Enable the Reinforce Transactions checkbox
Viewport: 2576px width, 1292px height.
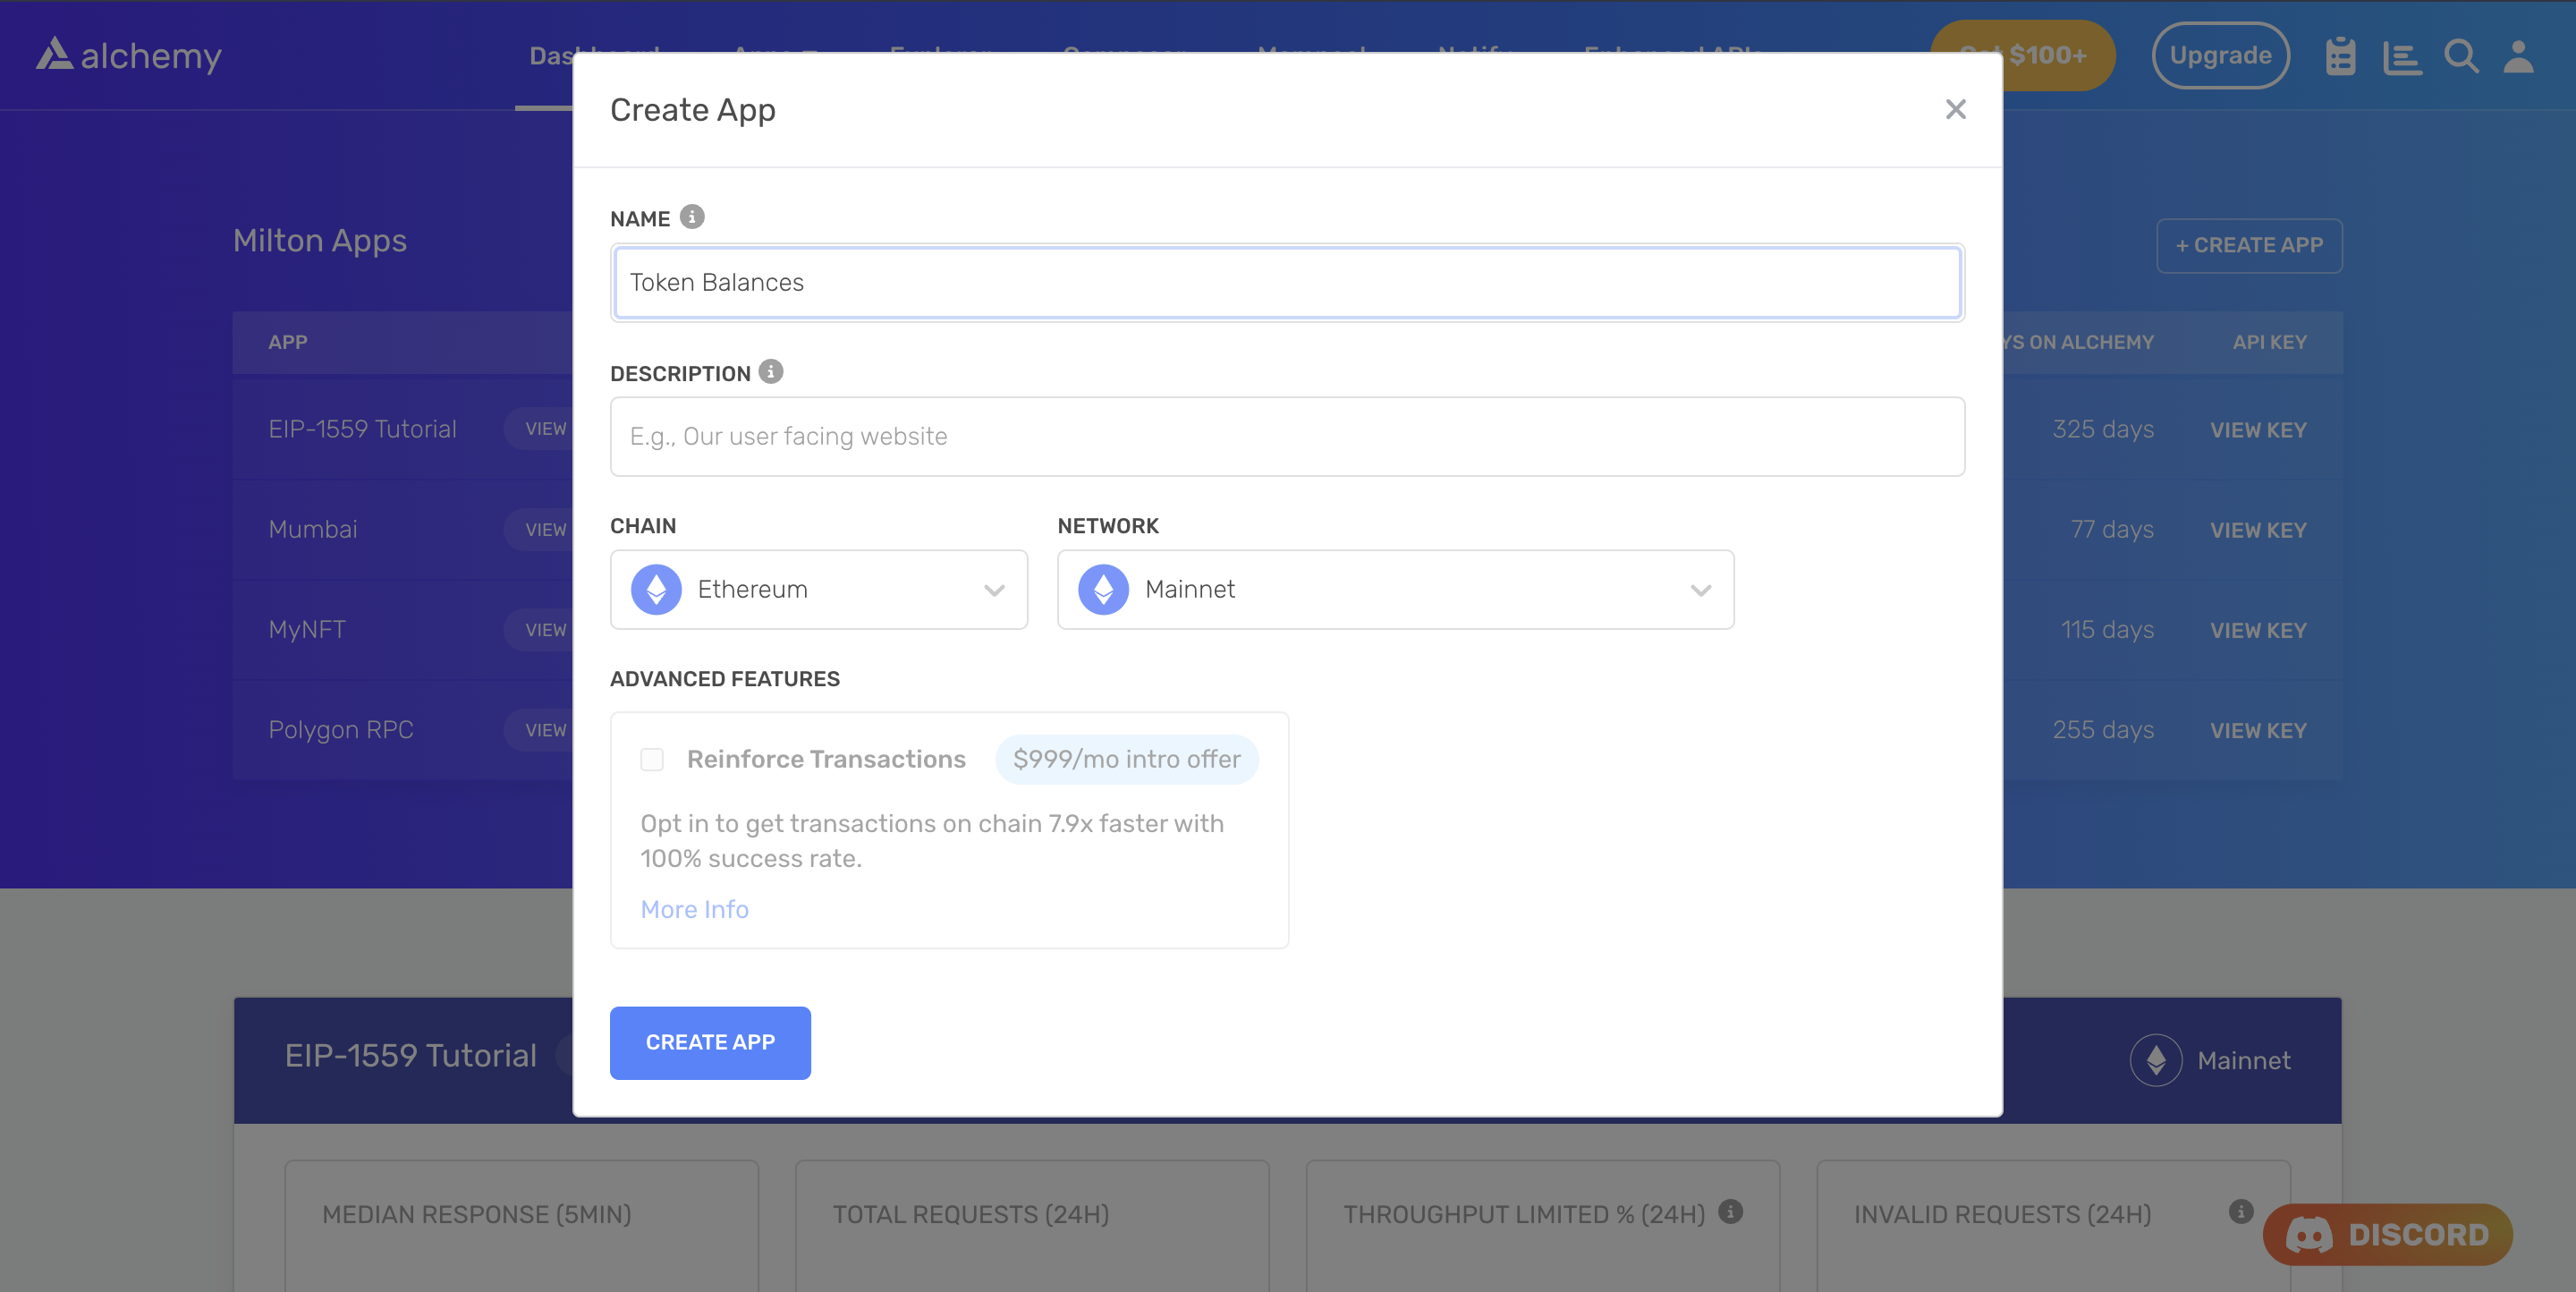point(651,759)
